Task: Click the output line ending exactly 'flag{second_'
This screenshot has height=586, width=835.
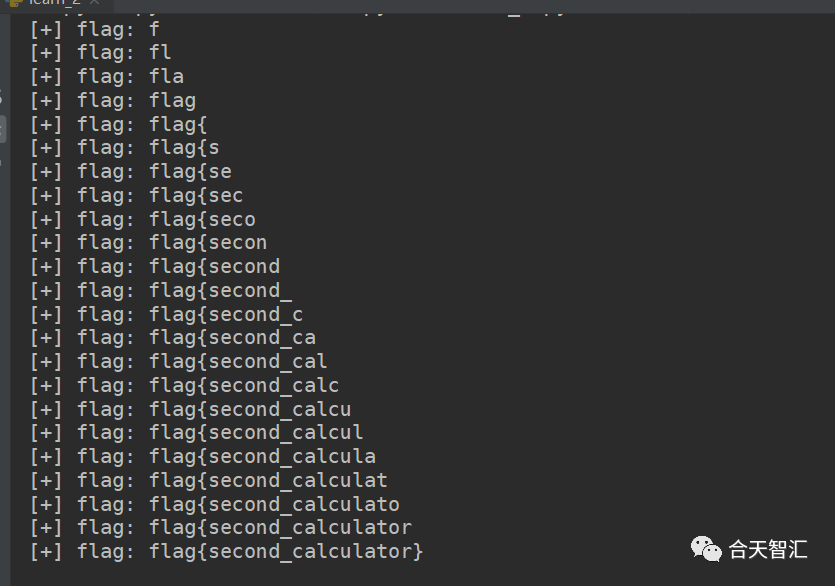Action: coord(160,291)
